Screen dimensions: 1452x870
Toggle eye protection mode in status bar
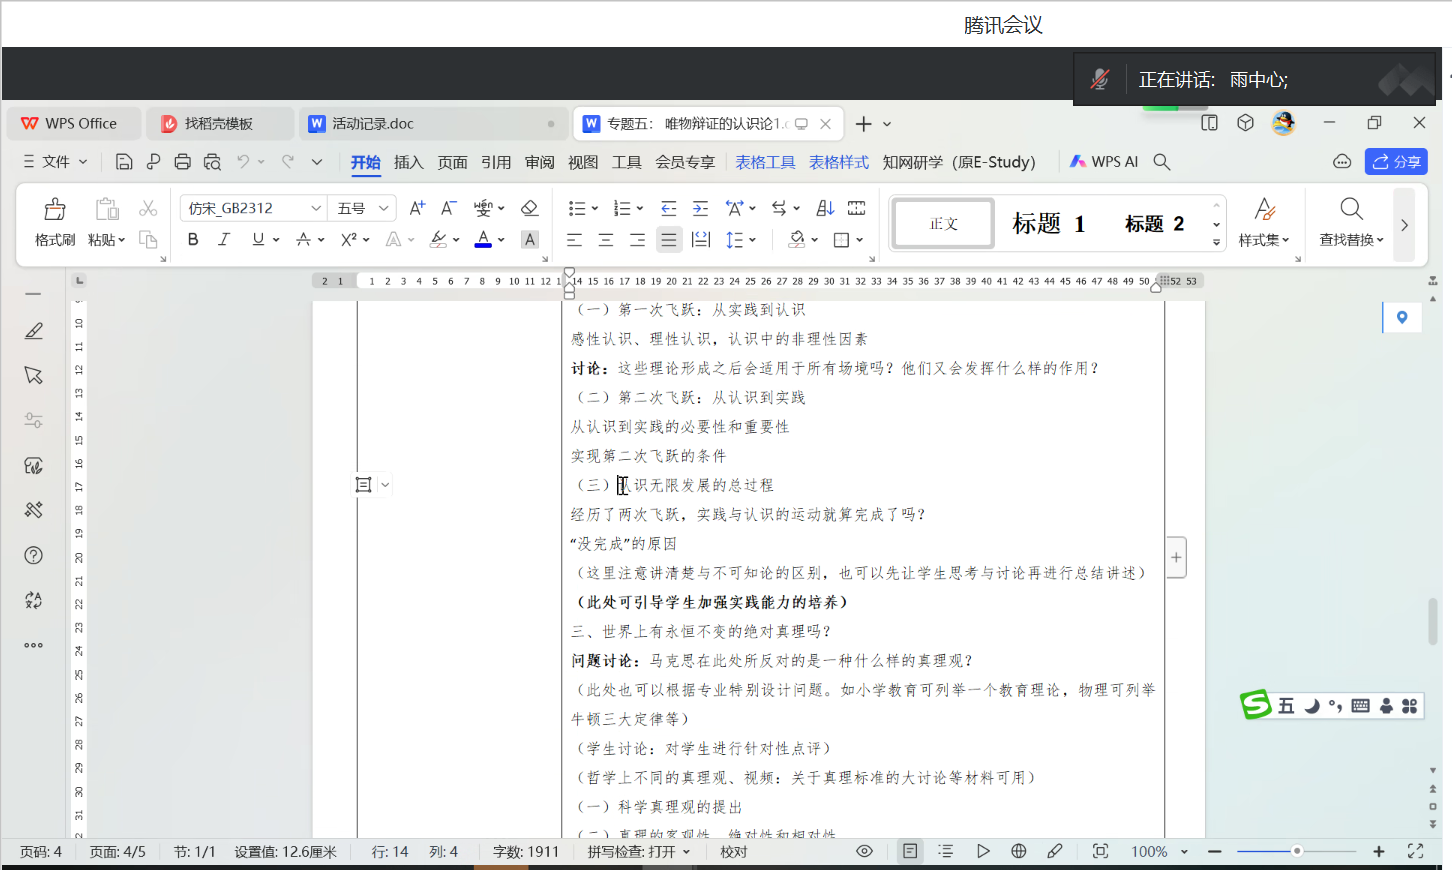click(x=864, y=851)
